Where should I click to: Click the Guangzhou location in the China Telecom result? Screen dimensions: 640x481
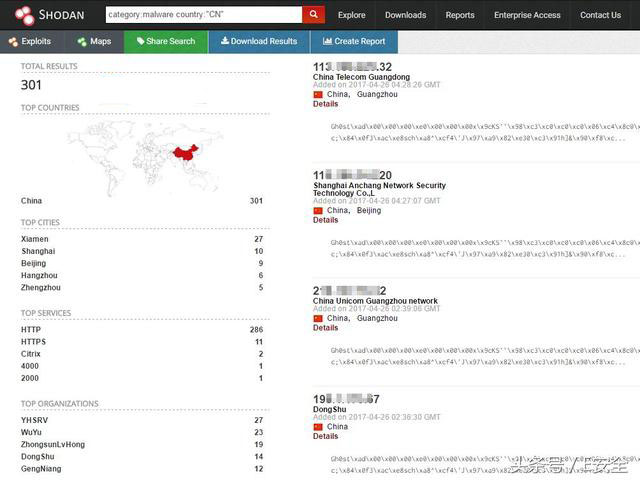pos(377,95)
